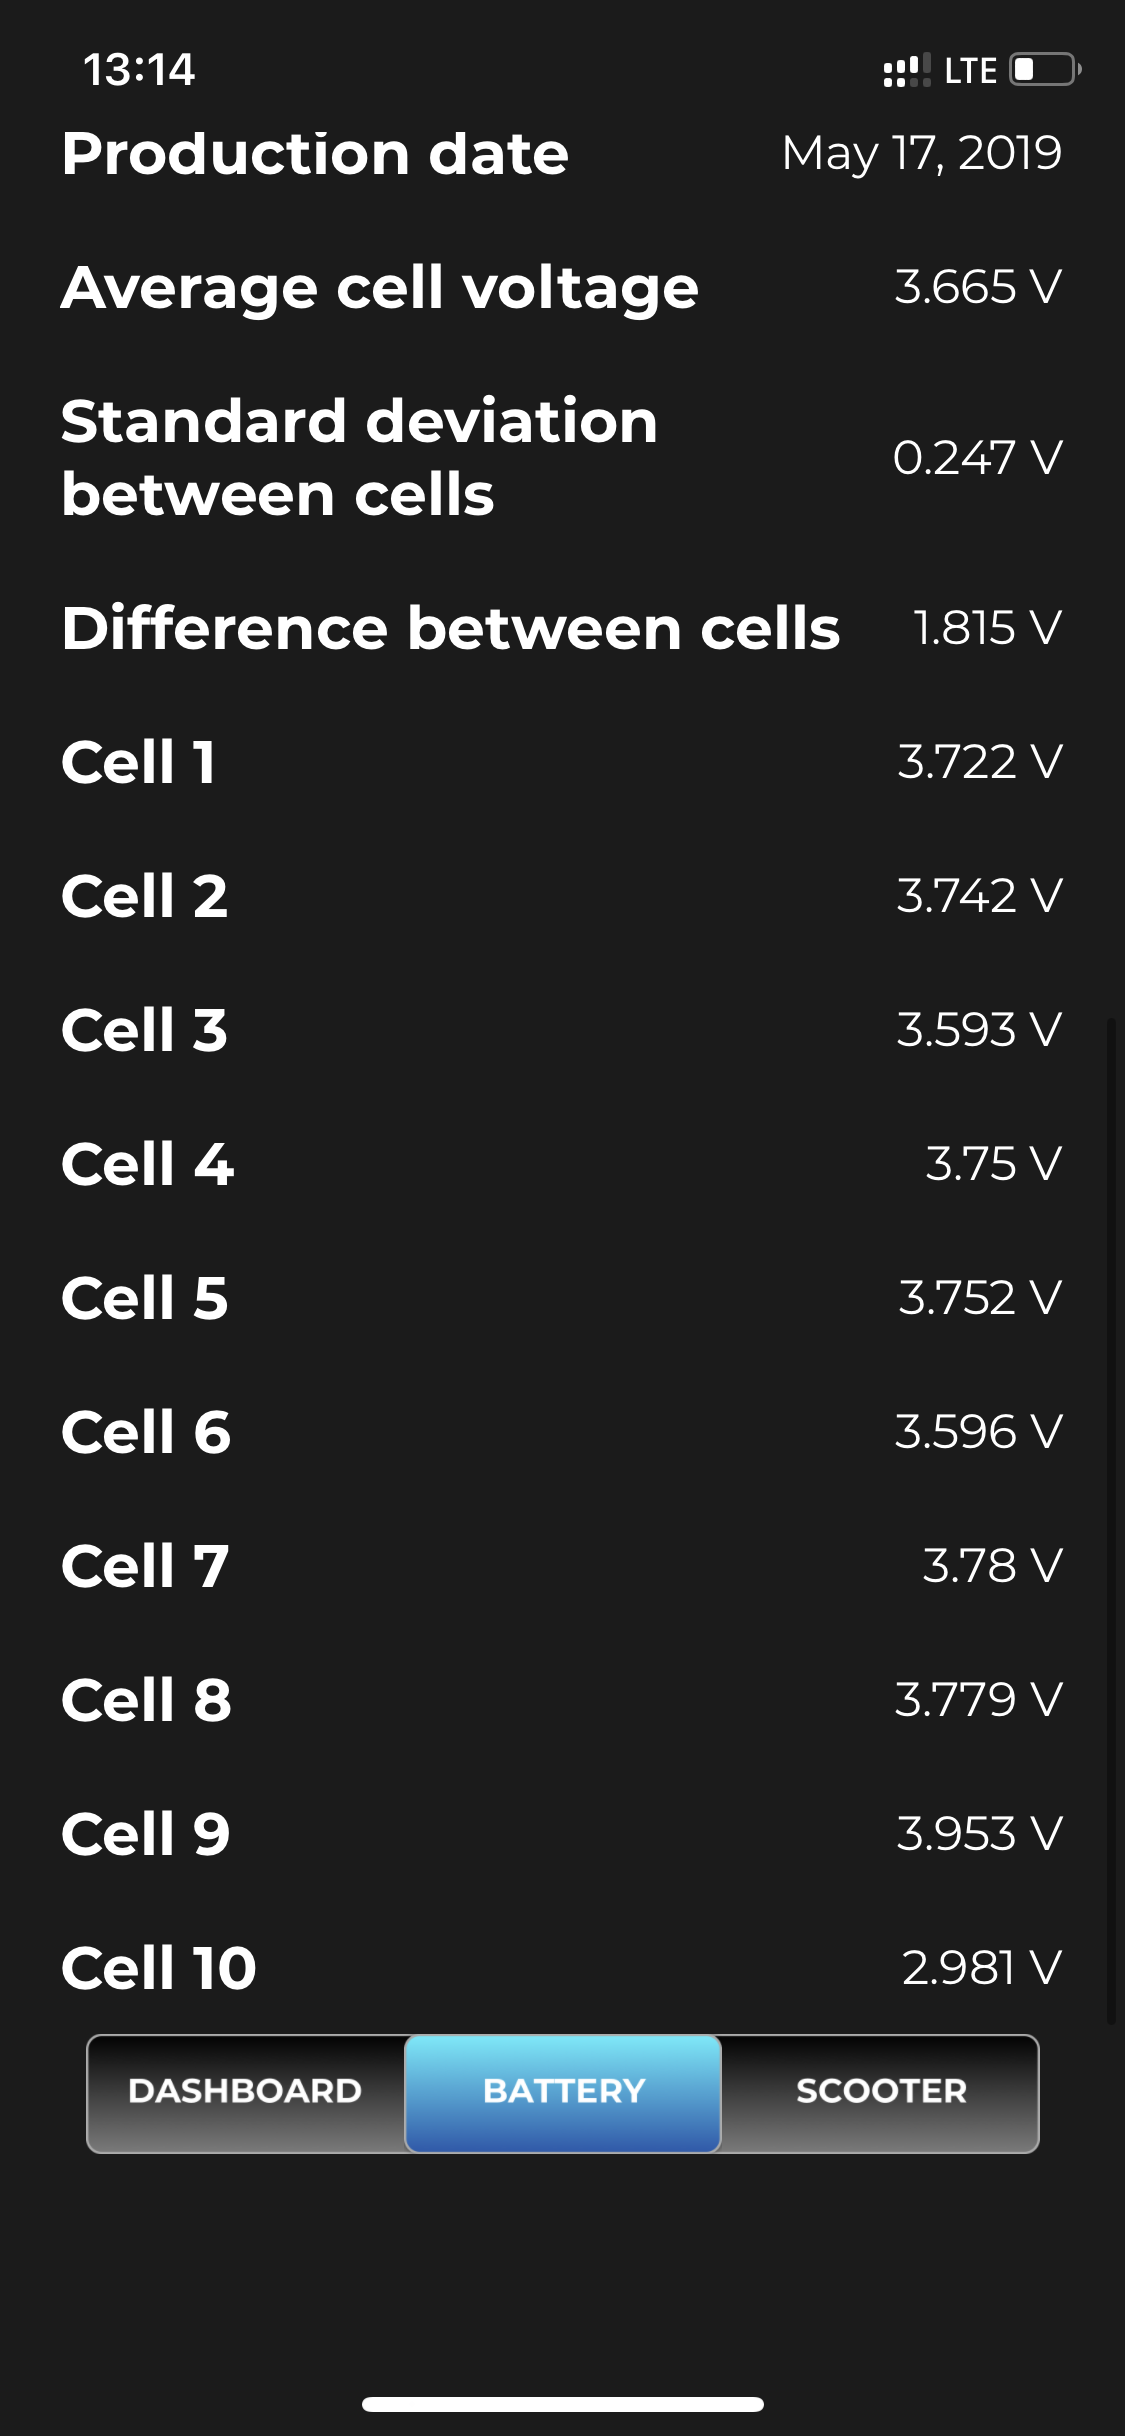This screenshot has width=1125, height=2436.
Task: Select the Cell 7 row
Action: [560, 1566]
